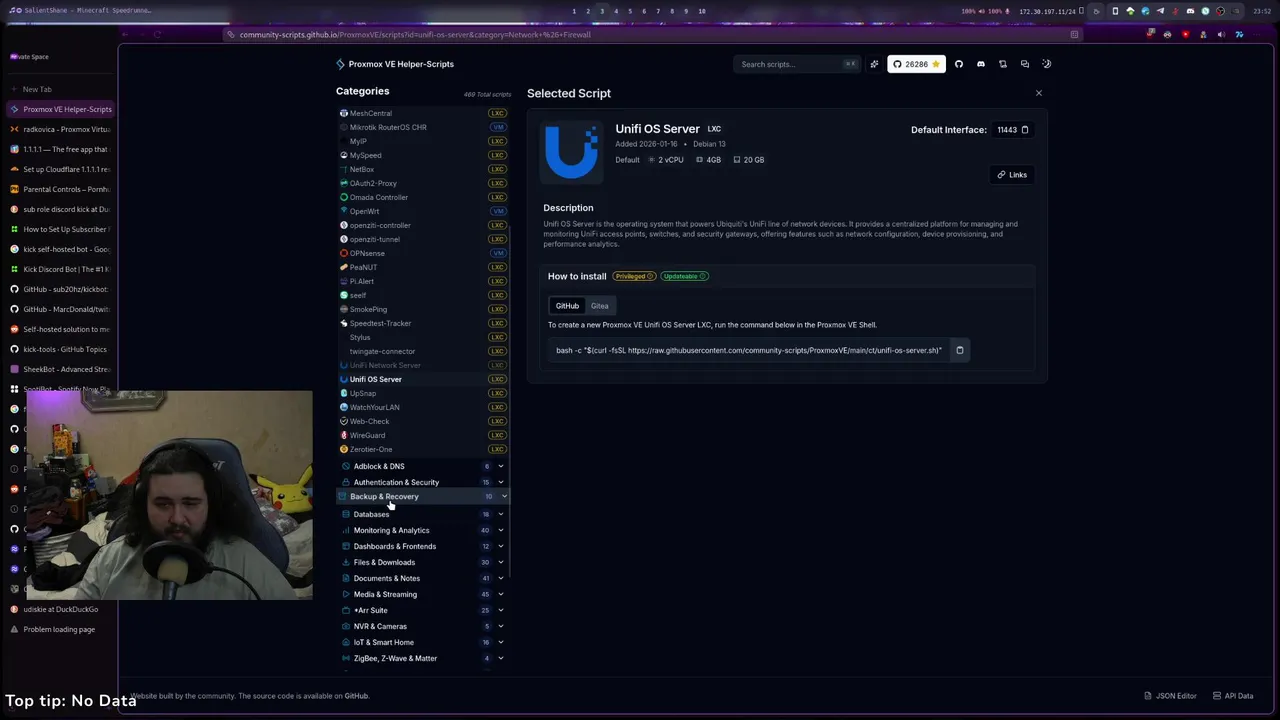This screenshot has height=720, width=1280.
Task: Select Omada Controller script entry
Action: pyautogui.click(x=424, y=197)
